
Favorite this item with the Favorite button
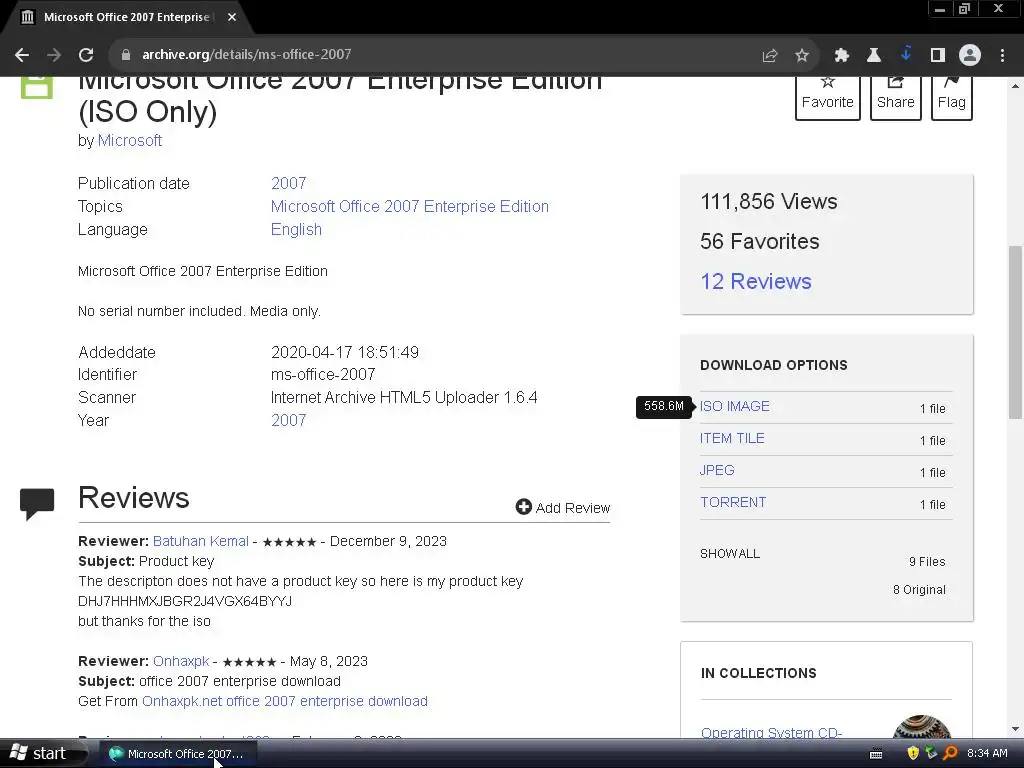coord(827,97)
